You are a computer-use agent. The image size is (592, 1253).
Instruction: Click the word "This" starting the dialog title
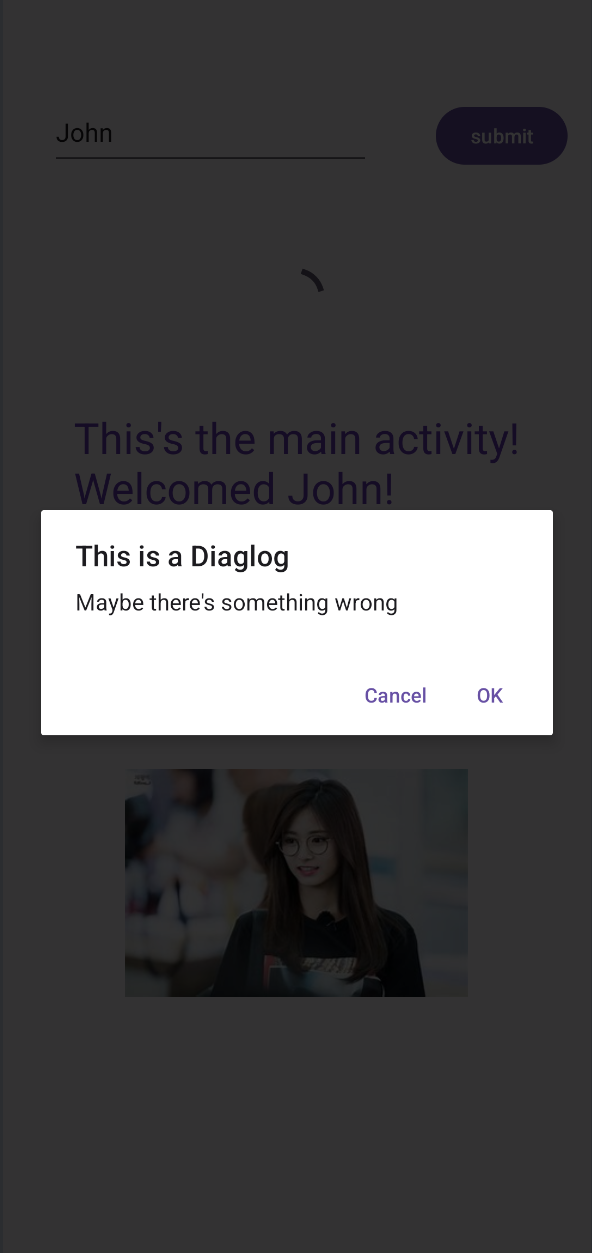pos(101,556)
